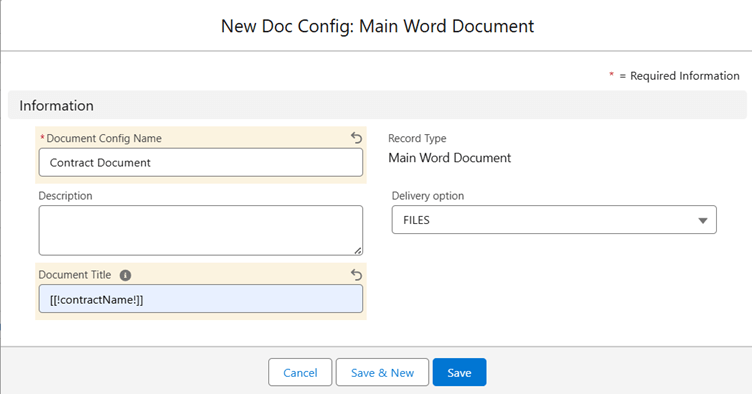
Task: Save the doc config record
Action: pos(459,372)
